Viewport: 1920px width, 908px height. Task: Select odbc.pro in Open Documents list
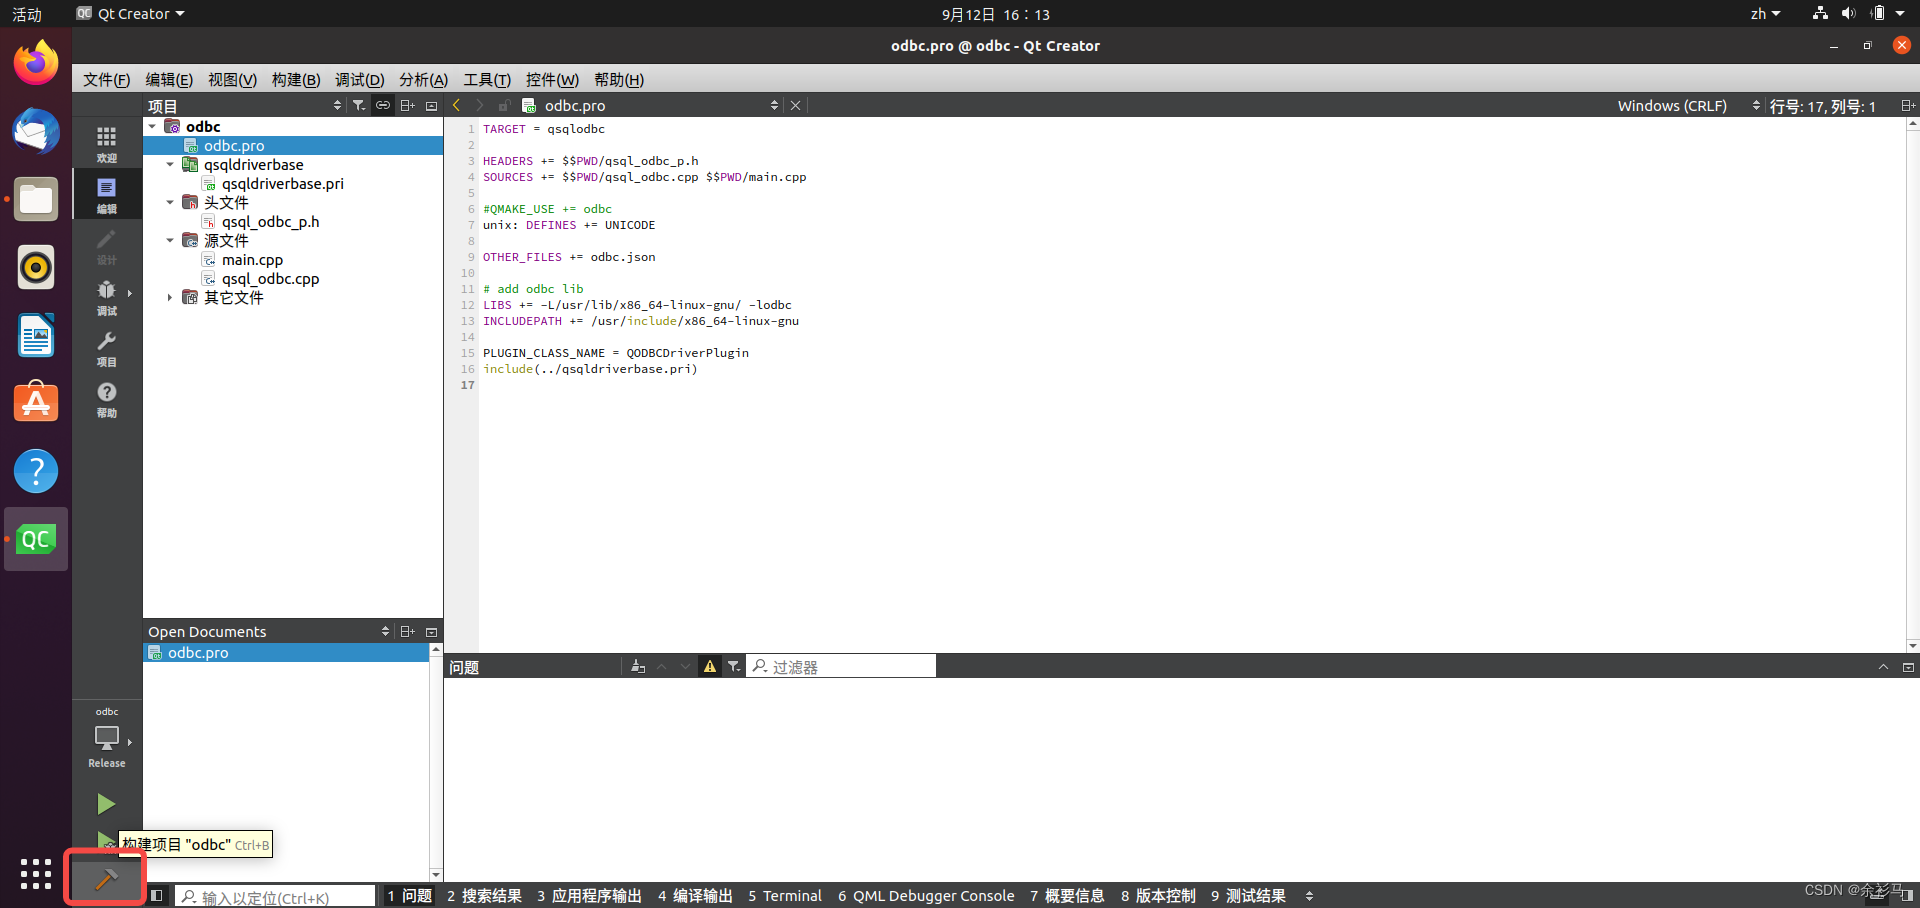click(286, 652)
